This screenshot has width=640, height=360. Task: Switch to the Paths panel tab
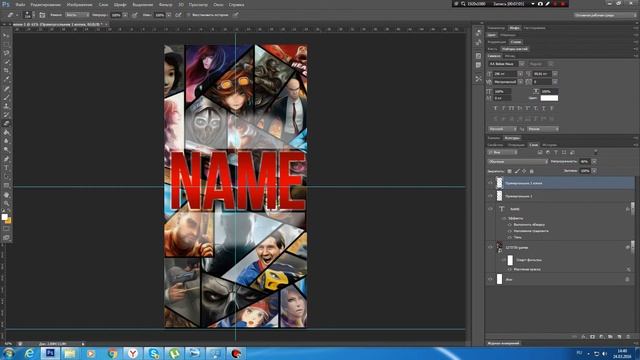512,138
